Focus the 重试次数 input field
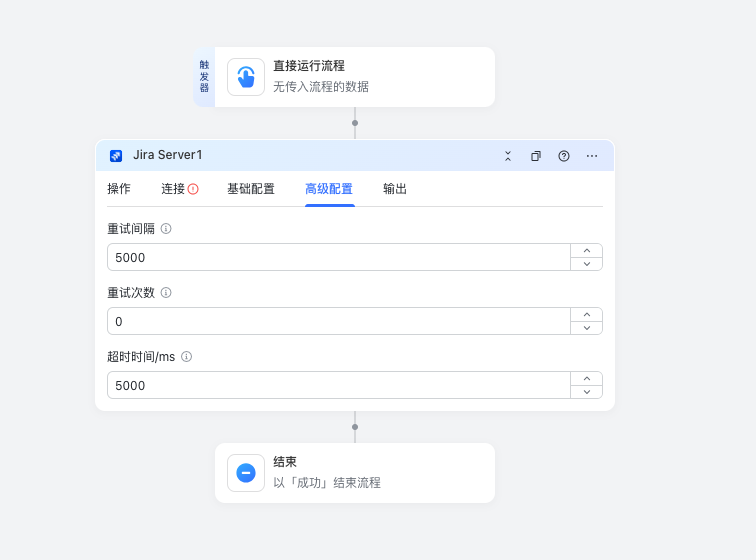This screenshot has width=756, height=560. tap(339, 321)
